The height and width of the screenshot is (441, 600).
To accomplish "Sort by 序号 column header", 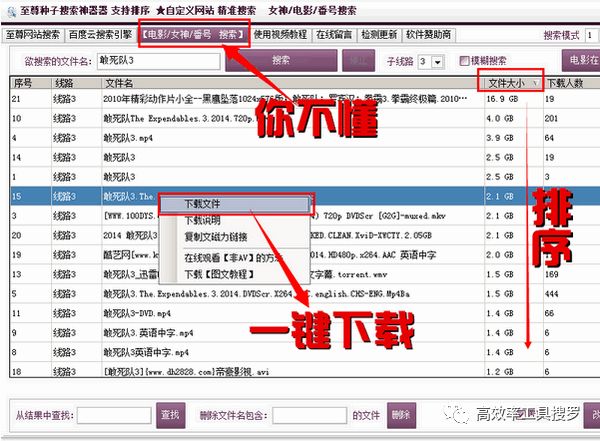I will pyautogui.click(x=31, y=83).
